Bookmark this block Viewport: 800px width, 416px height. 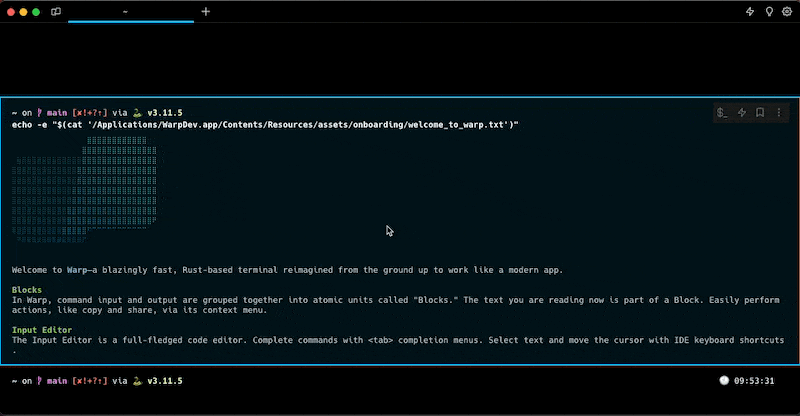pyautogui.click(x=760, y=112)
